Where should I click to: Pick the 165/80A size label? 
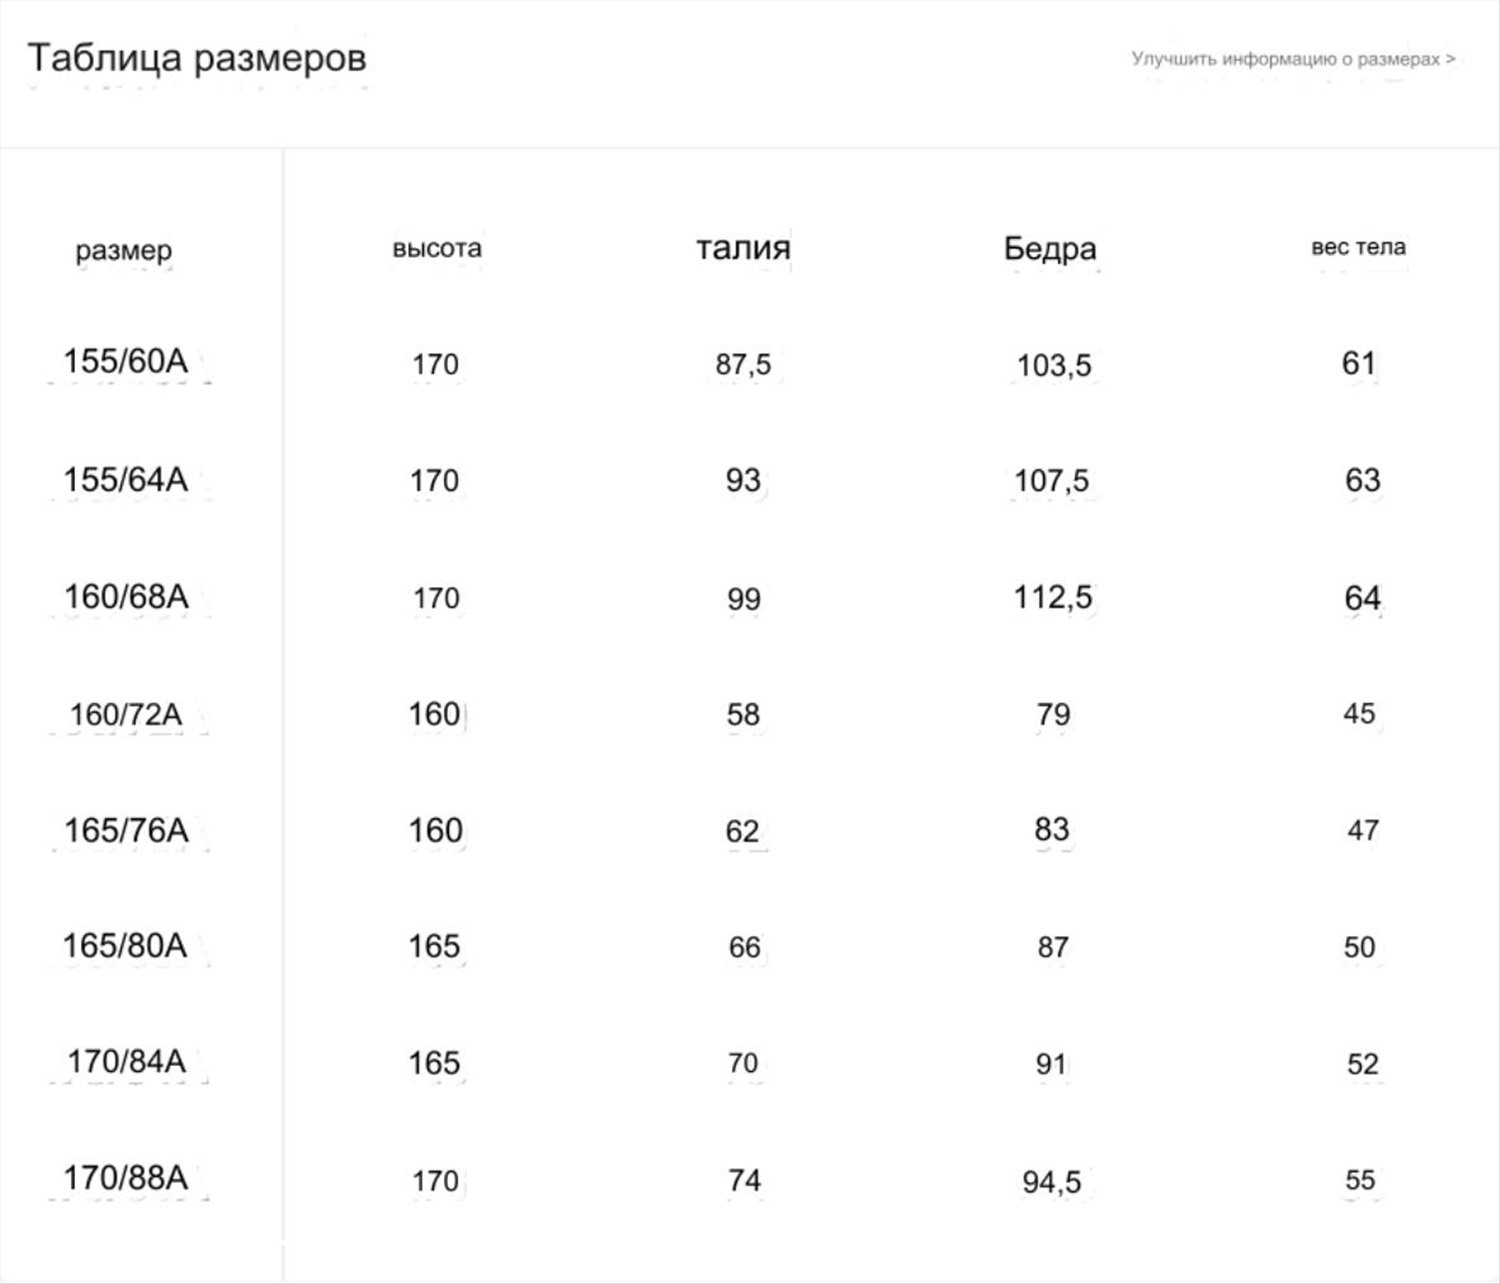[125, 945]
